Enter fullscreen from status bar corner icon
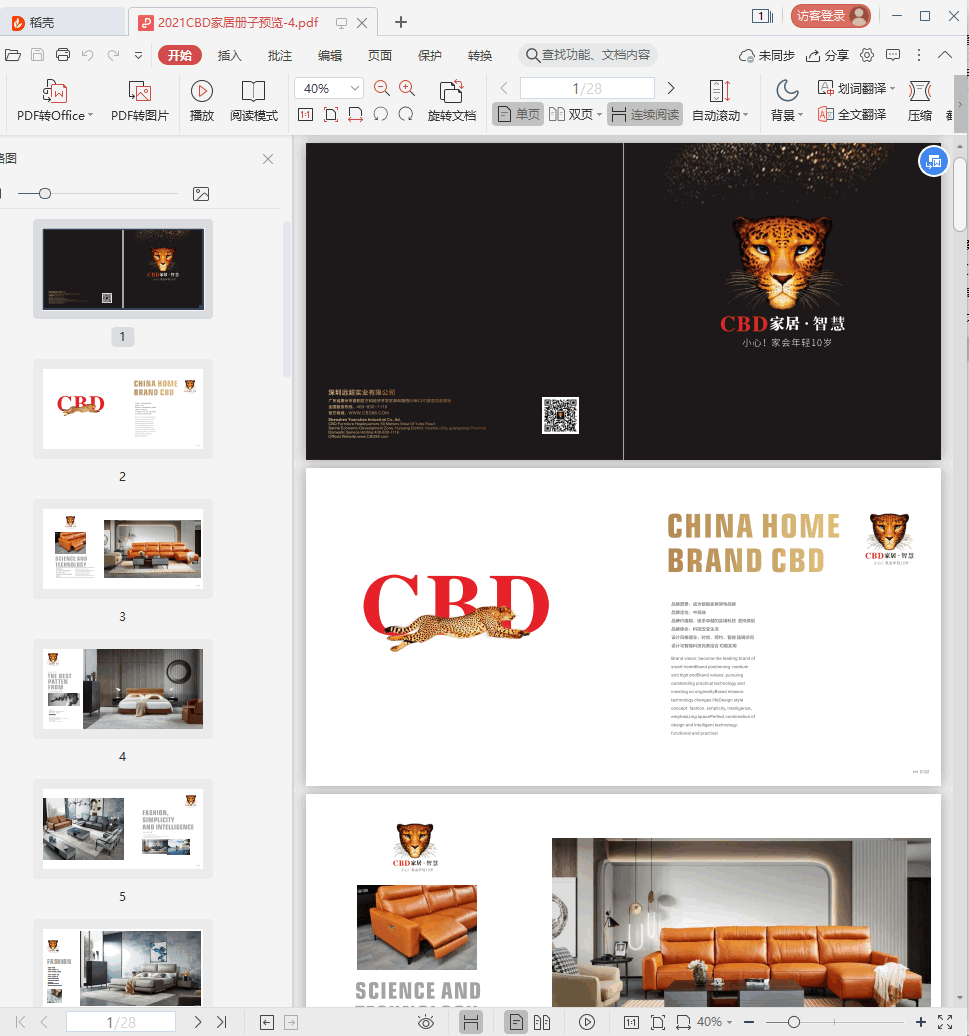 pyautogui.click(x=945, y=1022)
